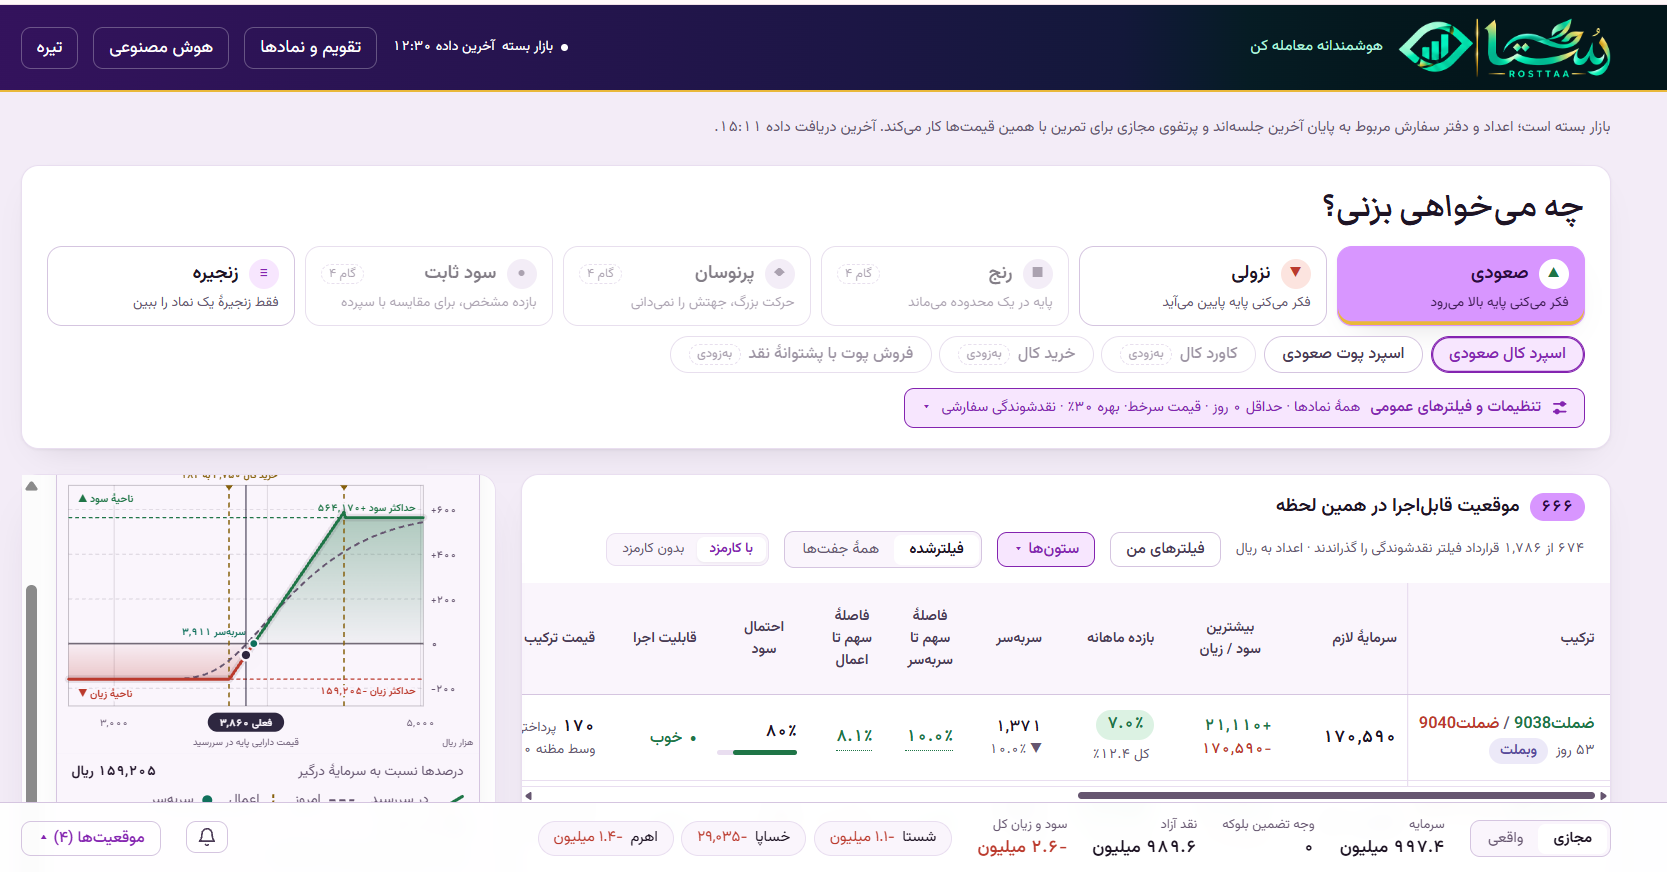Screen dimensions: 1667x872
Task: Click the square icon on the رنج card
Action: pyautogui.click(x=1038, y=273)
